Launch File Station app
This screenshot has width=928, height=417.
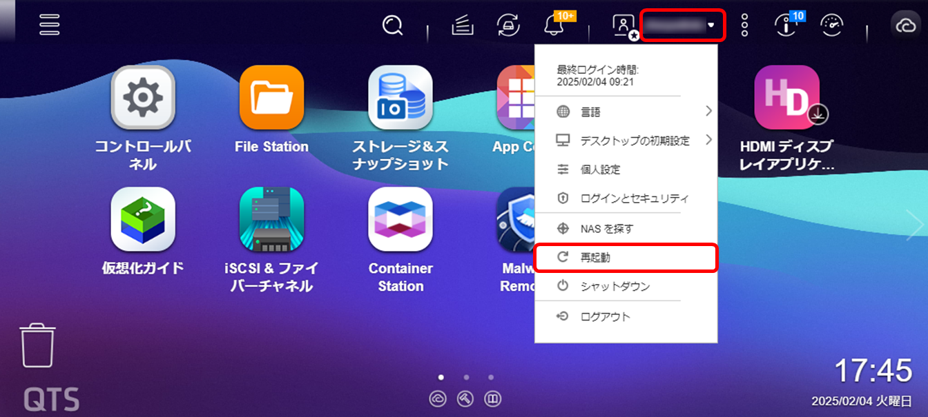272,98
